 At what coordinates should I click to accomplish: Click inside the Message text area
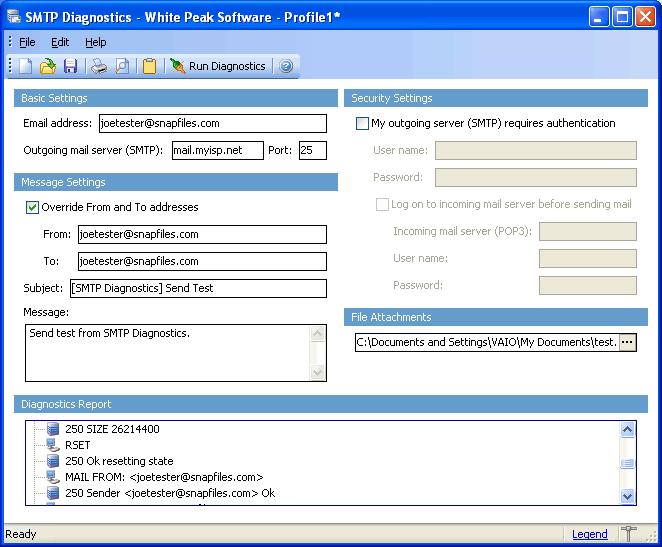(168, 353)
